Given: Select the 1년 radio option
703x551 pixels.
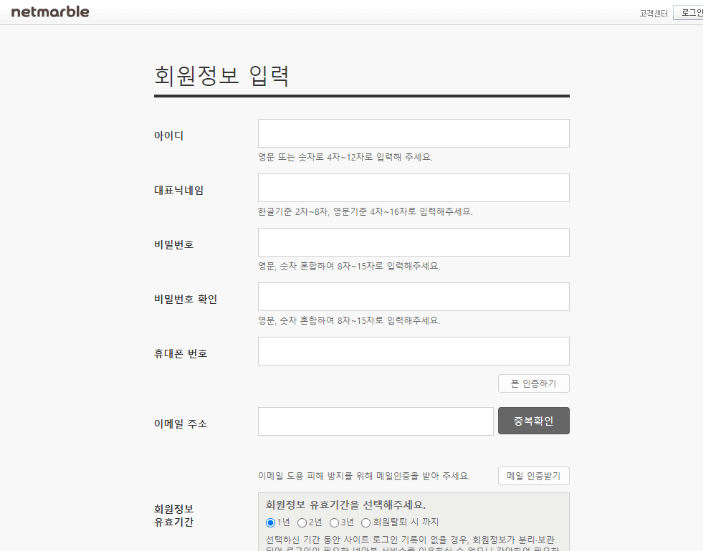Looking at the screenshot, I should pyautogui.click(x=270, y=523).
